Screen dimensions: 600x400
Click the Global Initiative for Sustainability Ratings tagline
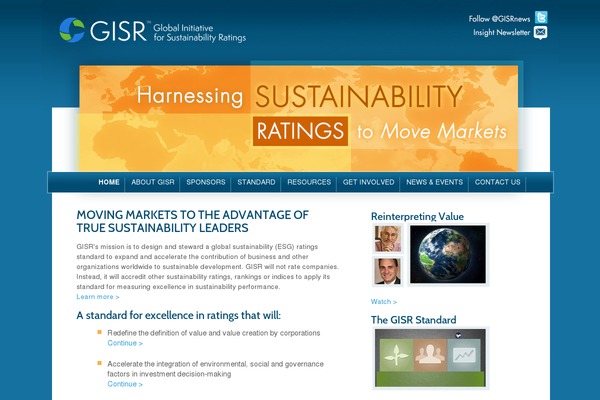click(199, 33)
